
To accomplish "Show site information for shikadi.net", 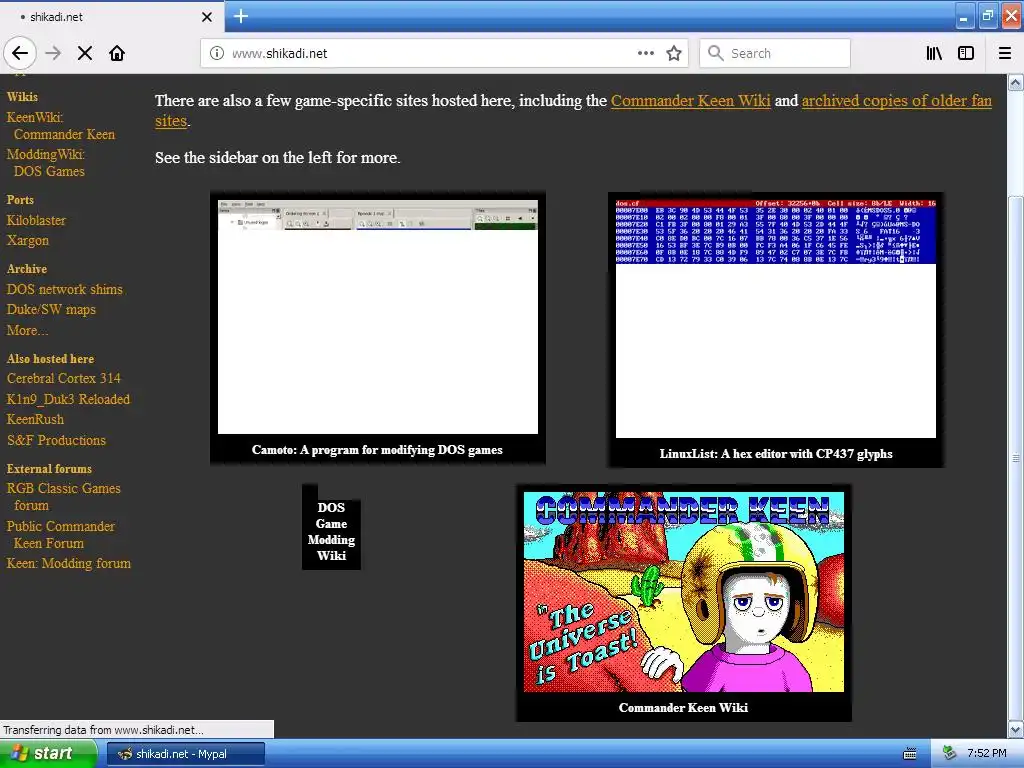I will (x=217, y=54).
